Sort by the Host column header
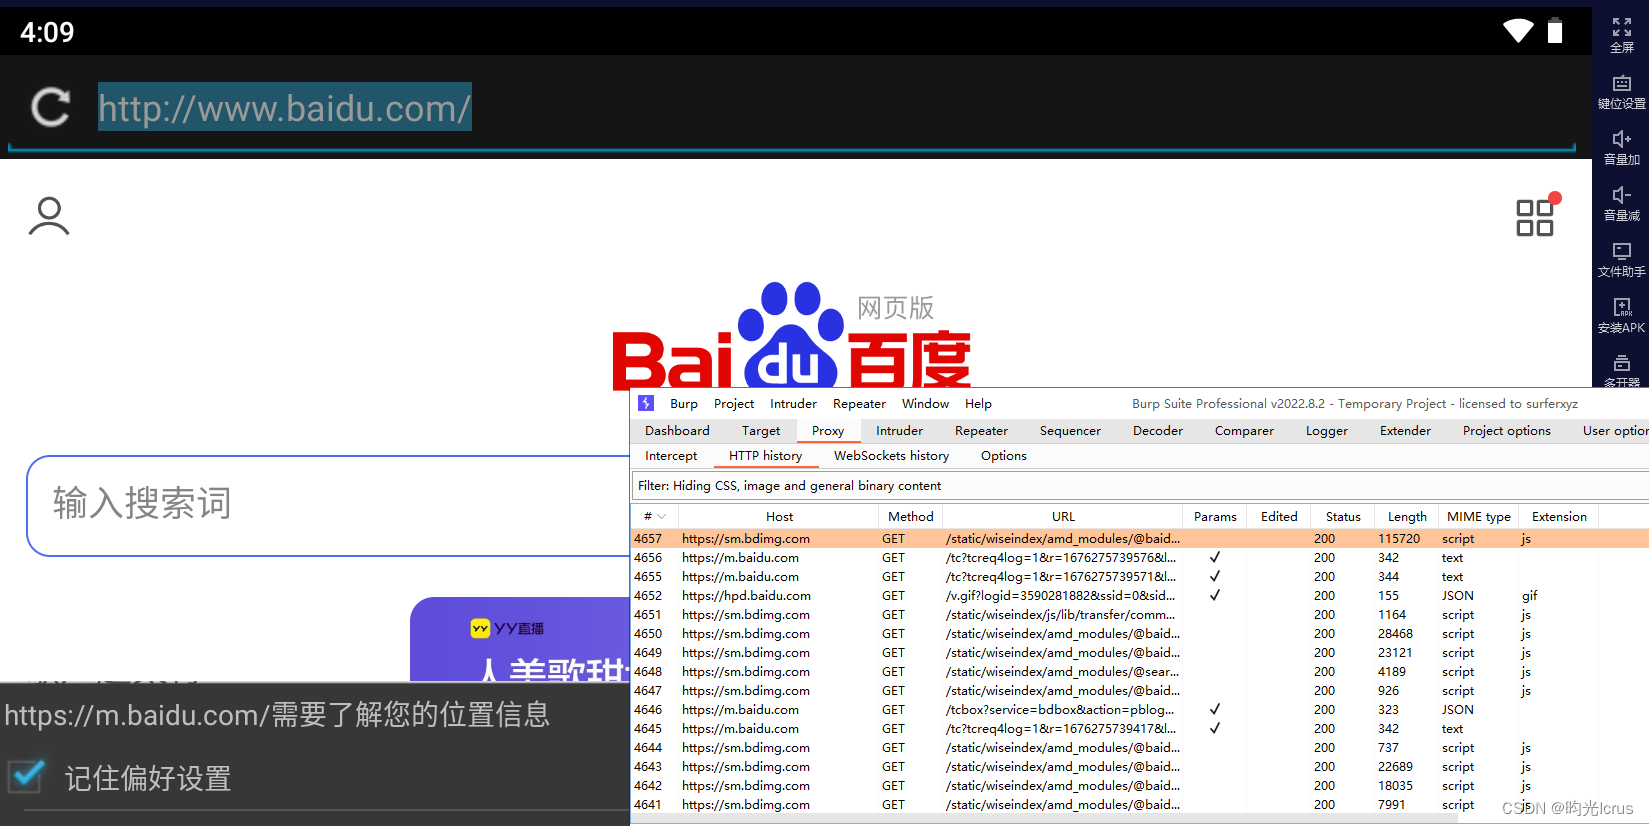 779,517
